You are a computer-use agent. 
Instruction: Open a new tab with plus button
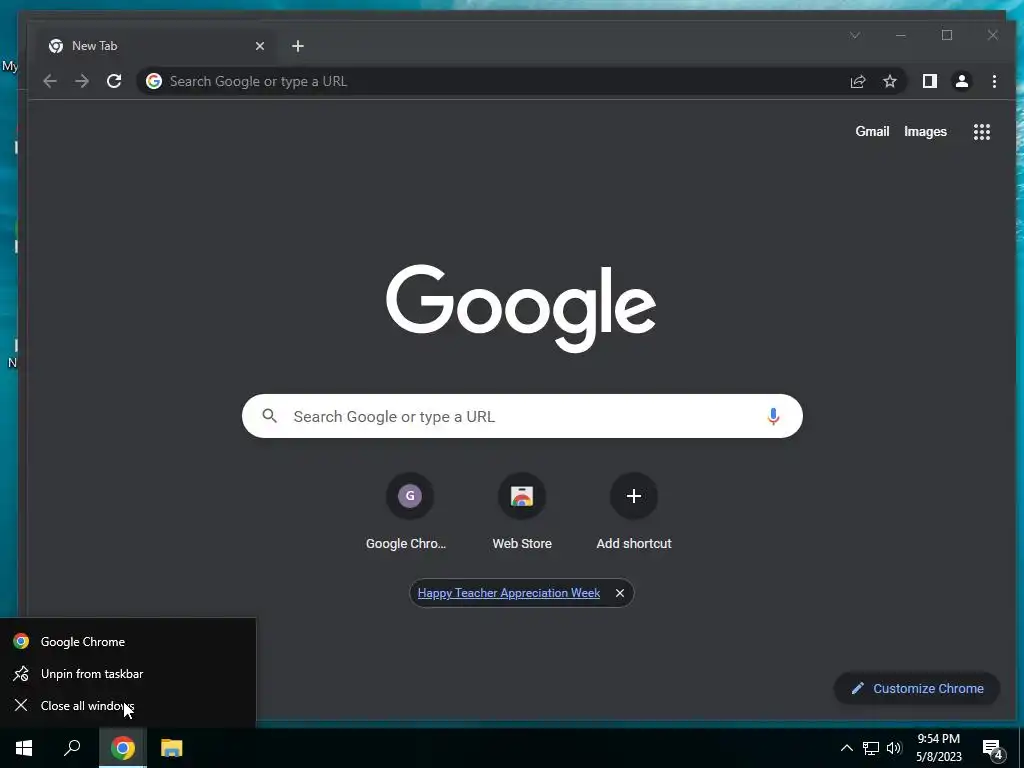[x=298, y=46]
